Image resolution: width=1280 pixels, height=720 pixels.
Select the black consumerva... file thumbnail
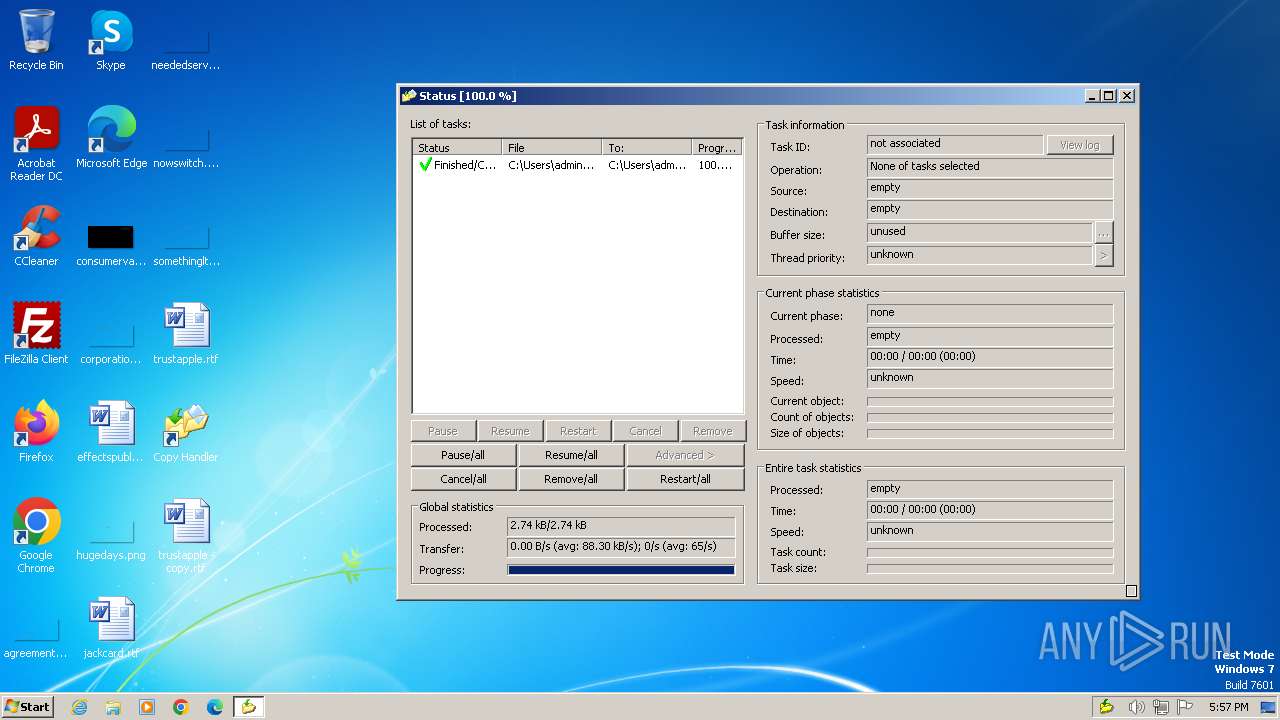(x=111, y=244)
